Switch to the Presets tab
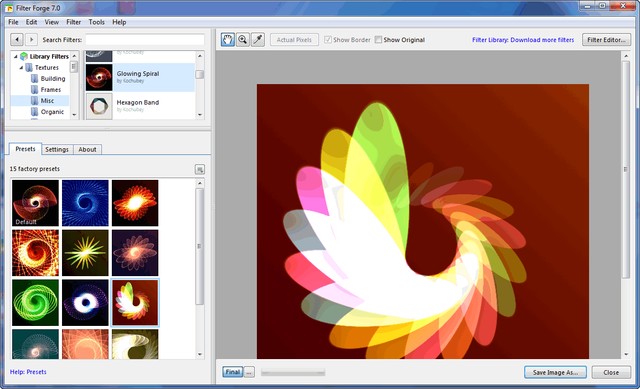The image size is (640, 389). [x=25, y=149]
